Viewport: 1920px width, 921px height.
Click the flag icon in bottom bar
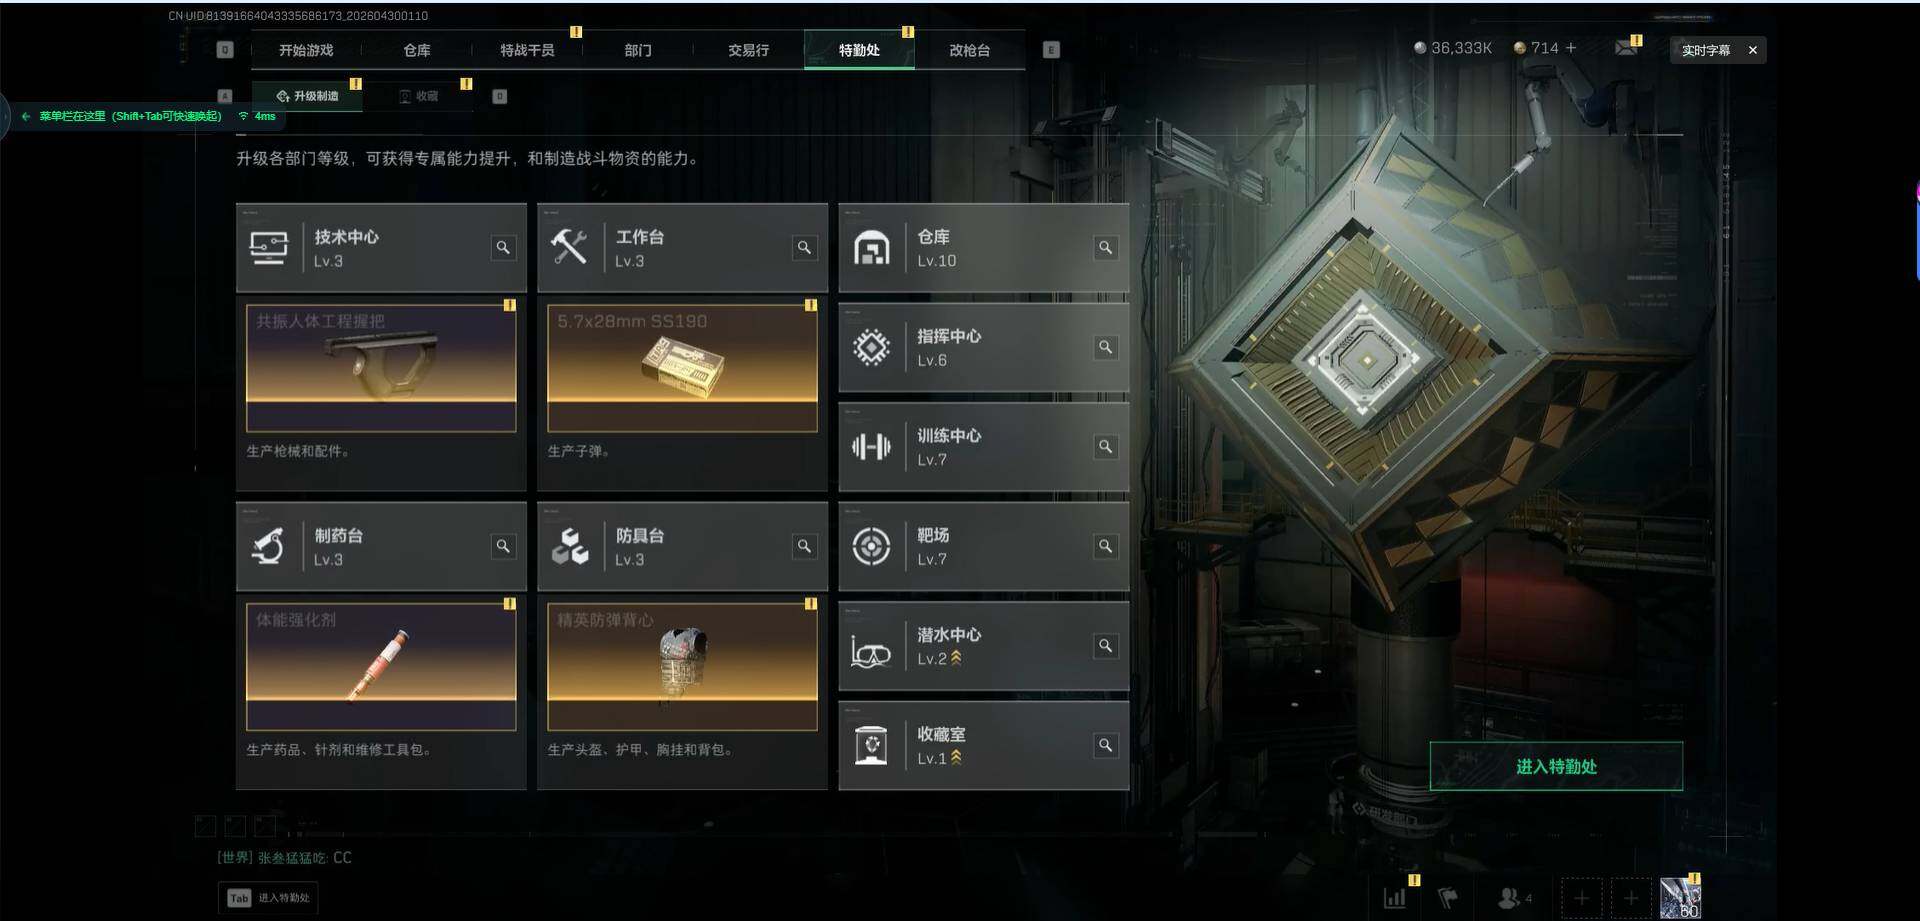click(1448, 898)
